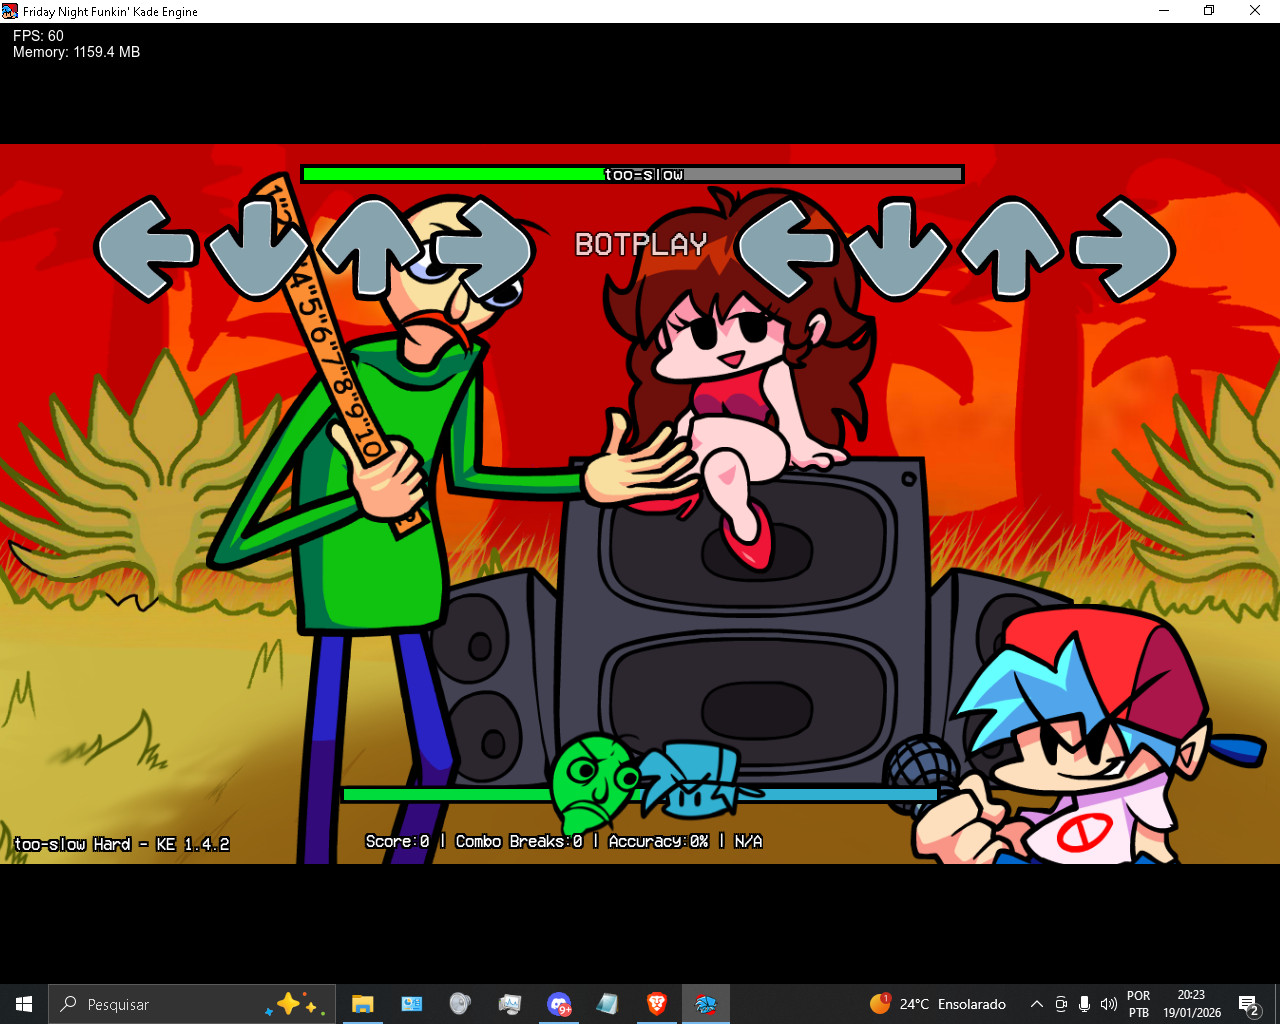Click the player's left arrow receptor
The height and width of the screenshot is (1024, 1280).
[x=787, y=249]
